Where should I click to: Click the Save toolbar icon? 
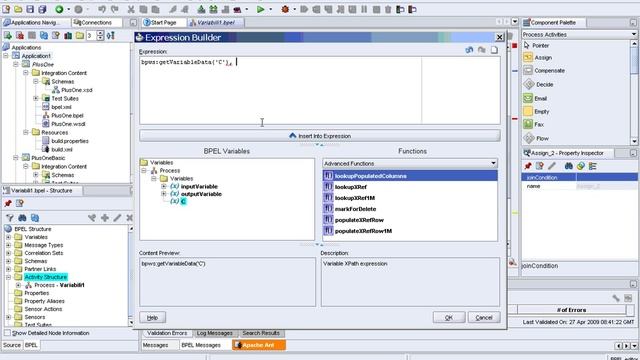30,9
